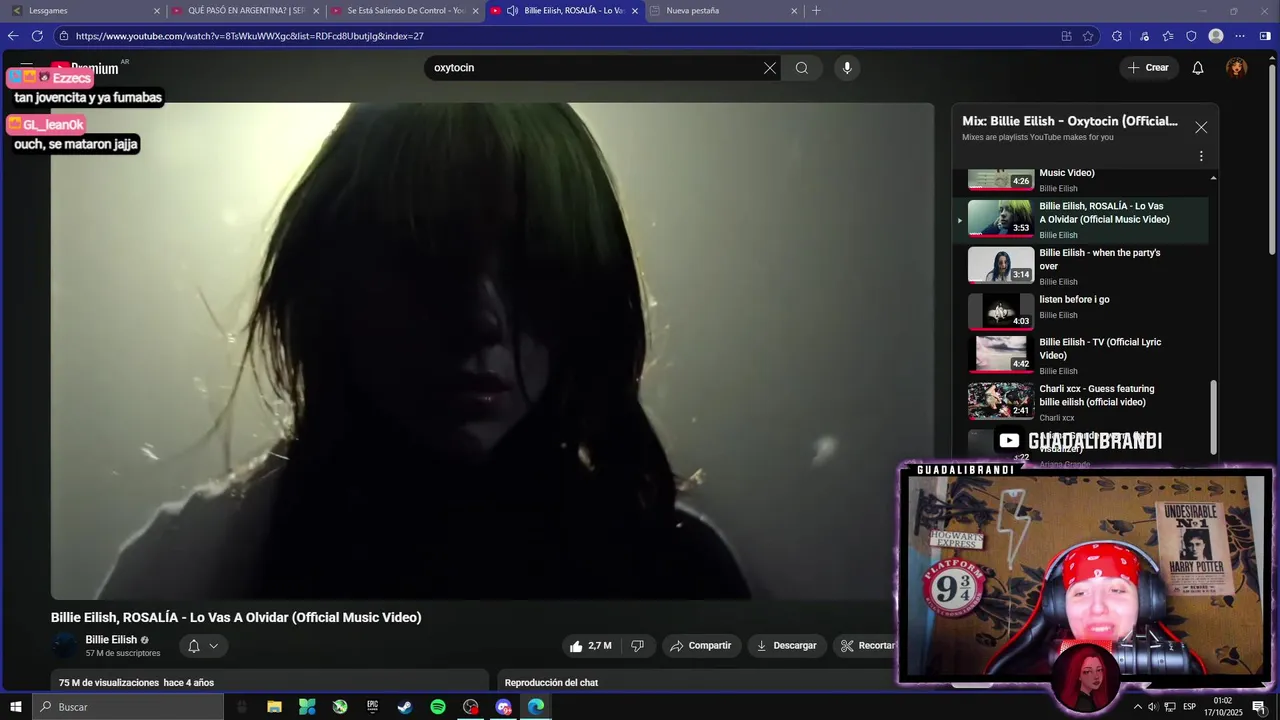Close the Lessgames tab
Viewport: 1280px width, 720px height.
click(x=157, y=11)
